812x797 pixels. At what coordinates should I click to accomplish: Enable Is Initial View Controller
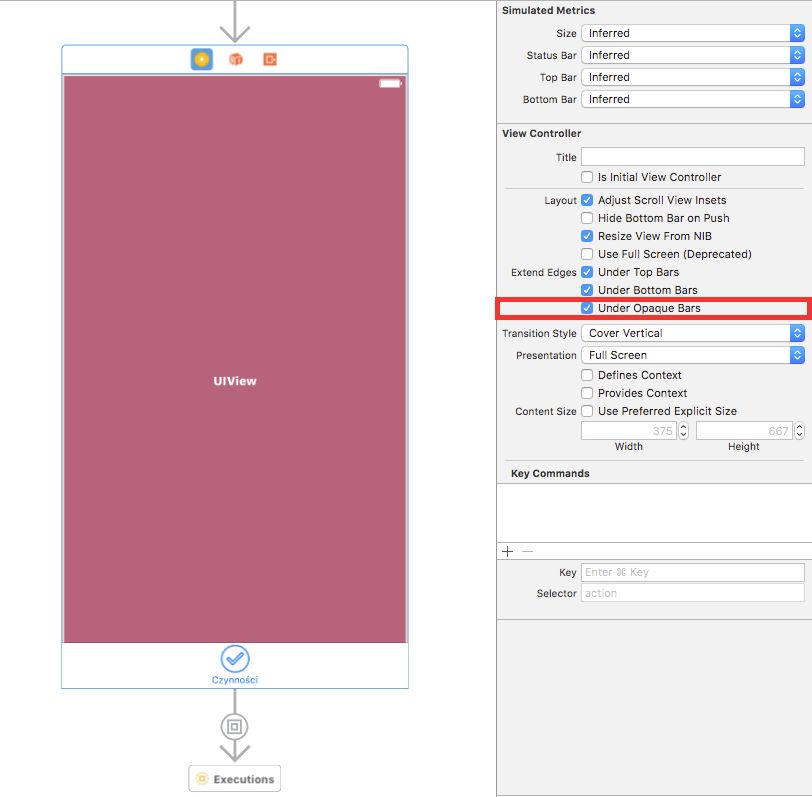[x=587, y=177]
